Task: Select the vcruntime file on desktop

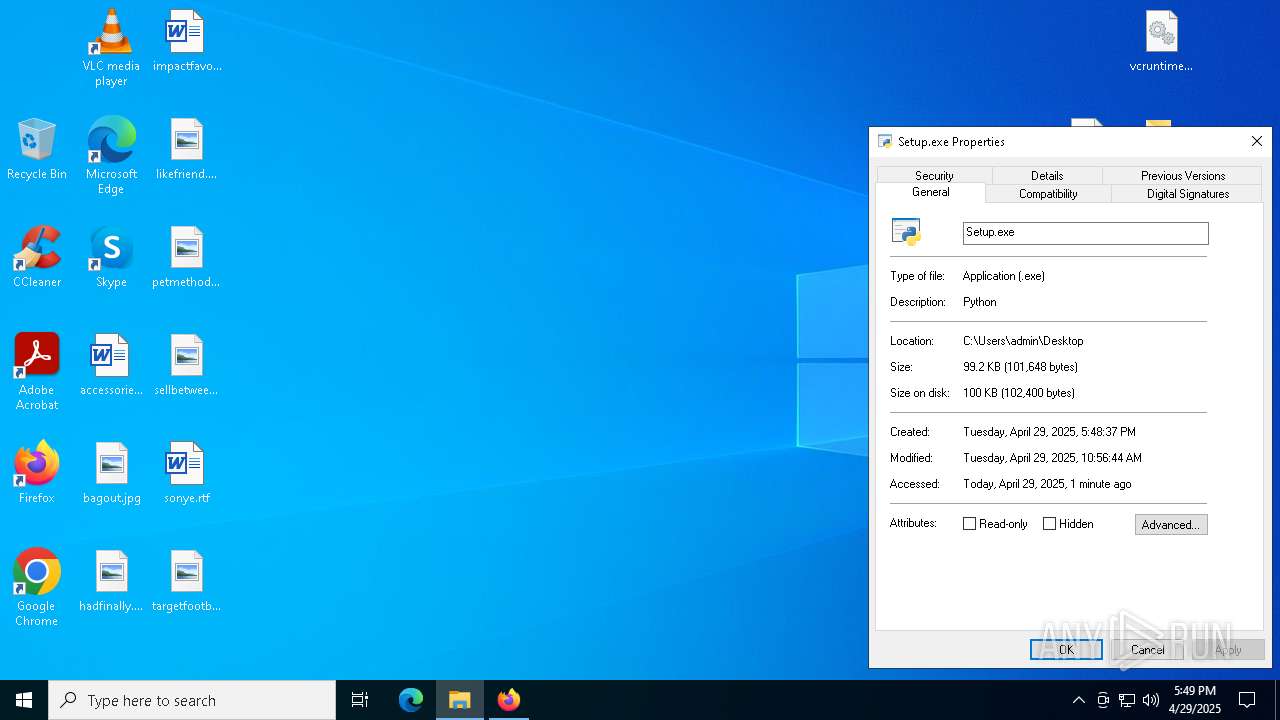Action: [1161, 40]
